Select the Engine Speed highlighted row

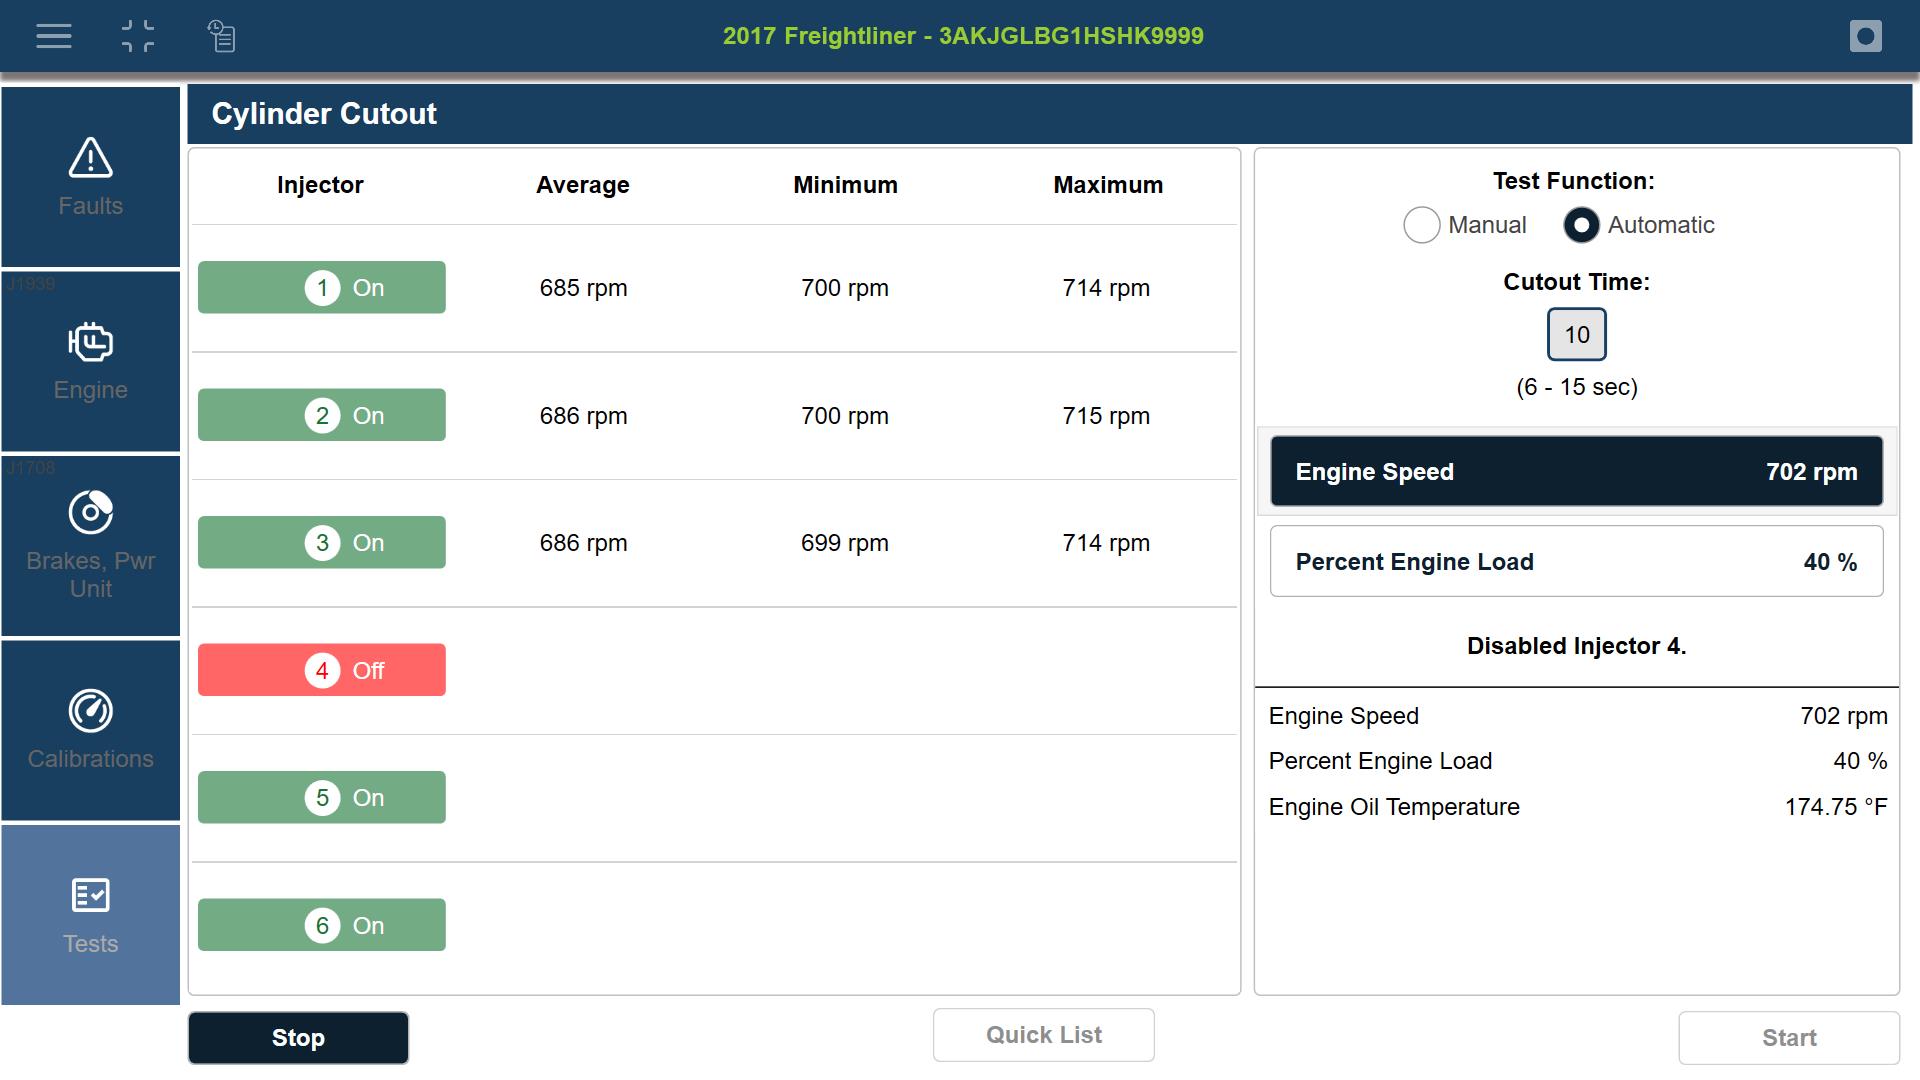pos(1576,471)
